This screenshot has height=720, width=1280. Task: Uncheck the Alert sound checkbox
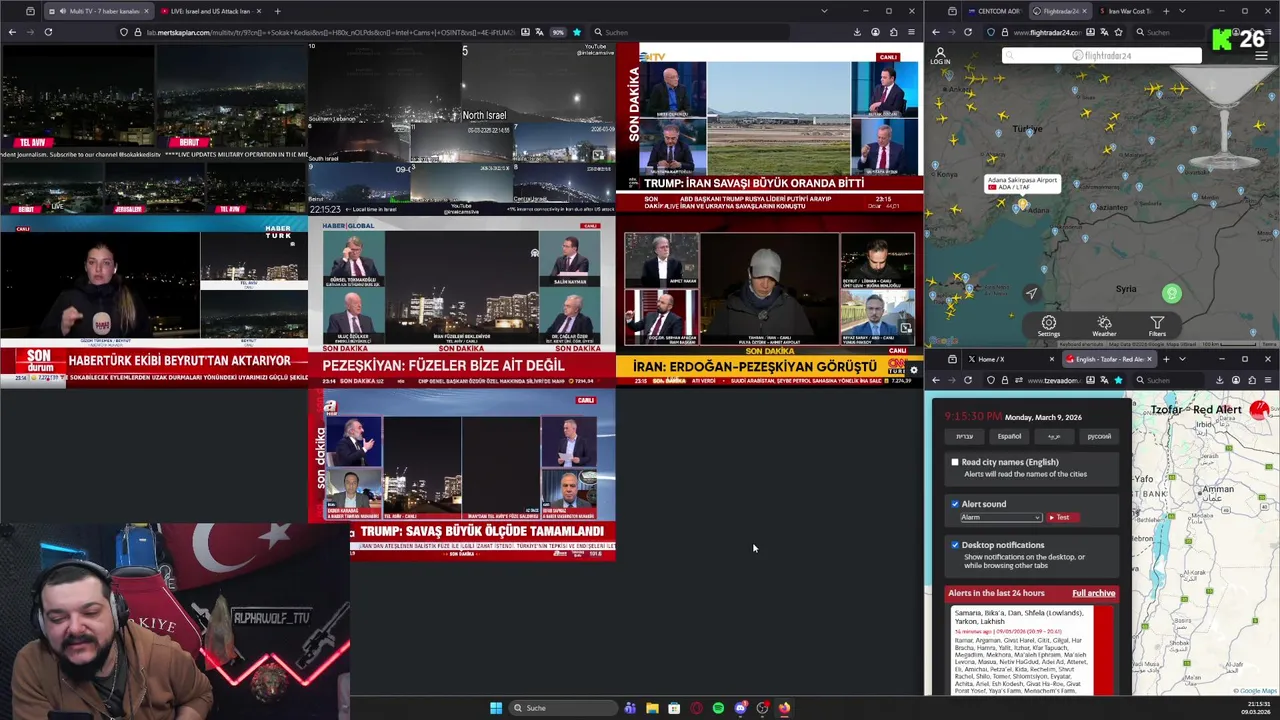pos(955,504)
